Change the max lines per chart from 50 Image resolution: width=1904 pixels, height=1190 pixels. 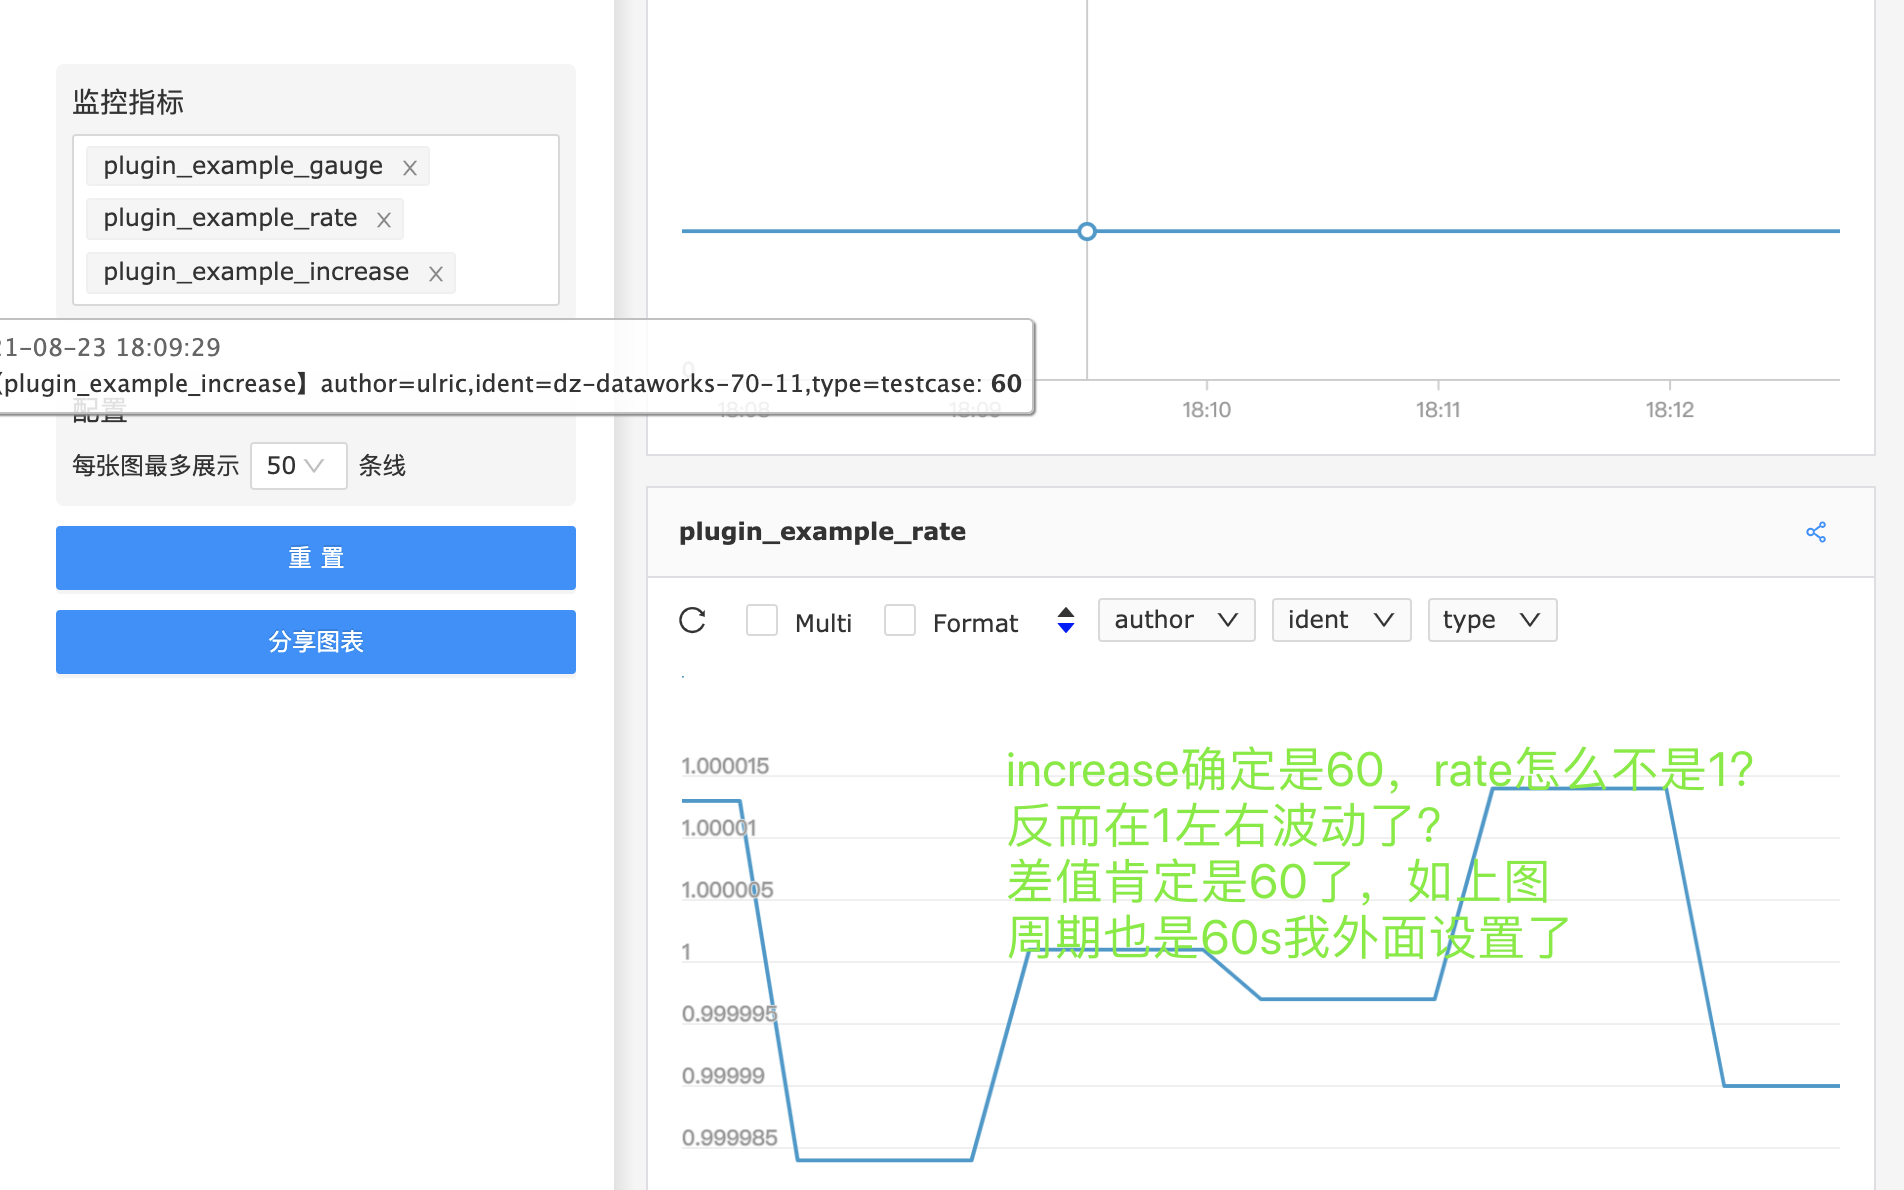pyautogui.click(x=298, y=465)
